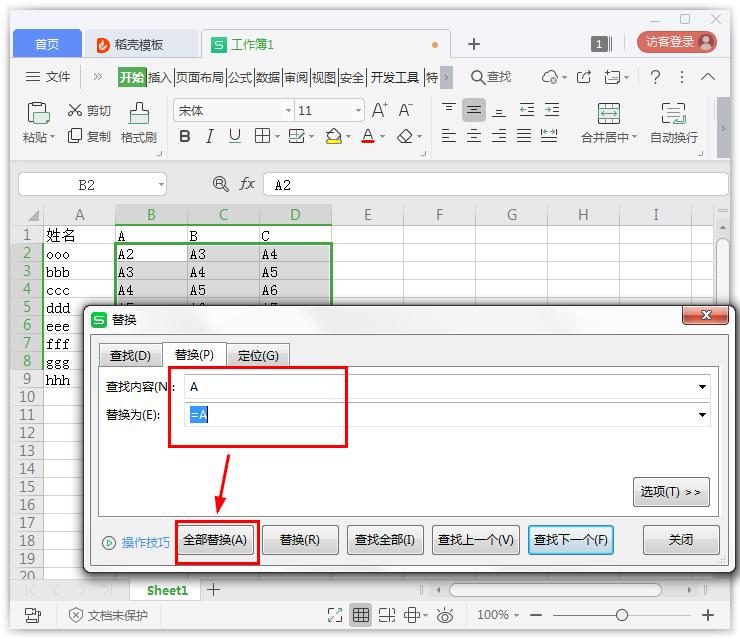Click the 全部替换(A) button
Image resolution: width=740 pixels, height=639 pixels.
(x=215, y=540)
